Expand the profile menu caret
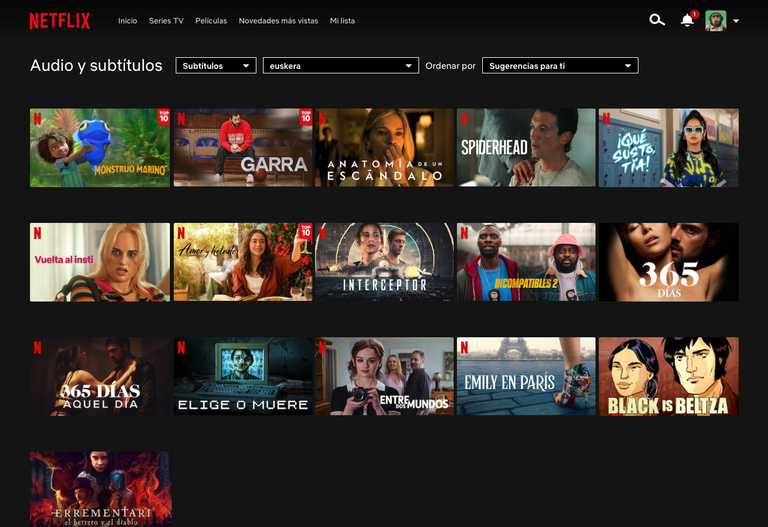 coord(736,21)
